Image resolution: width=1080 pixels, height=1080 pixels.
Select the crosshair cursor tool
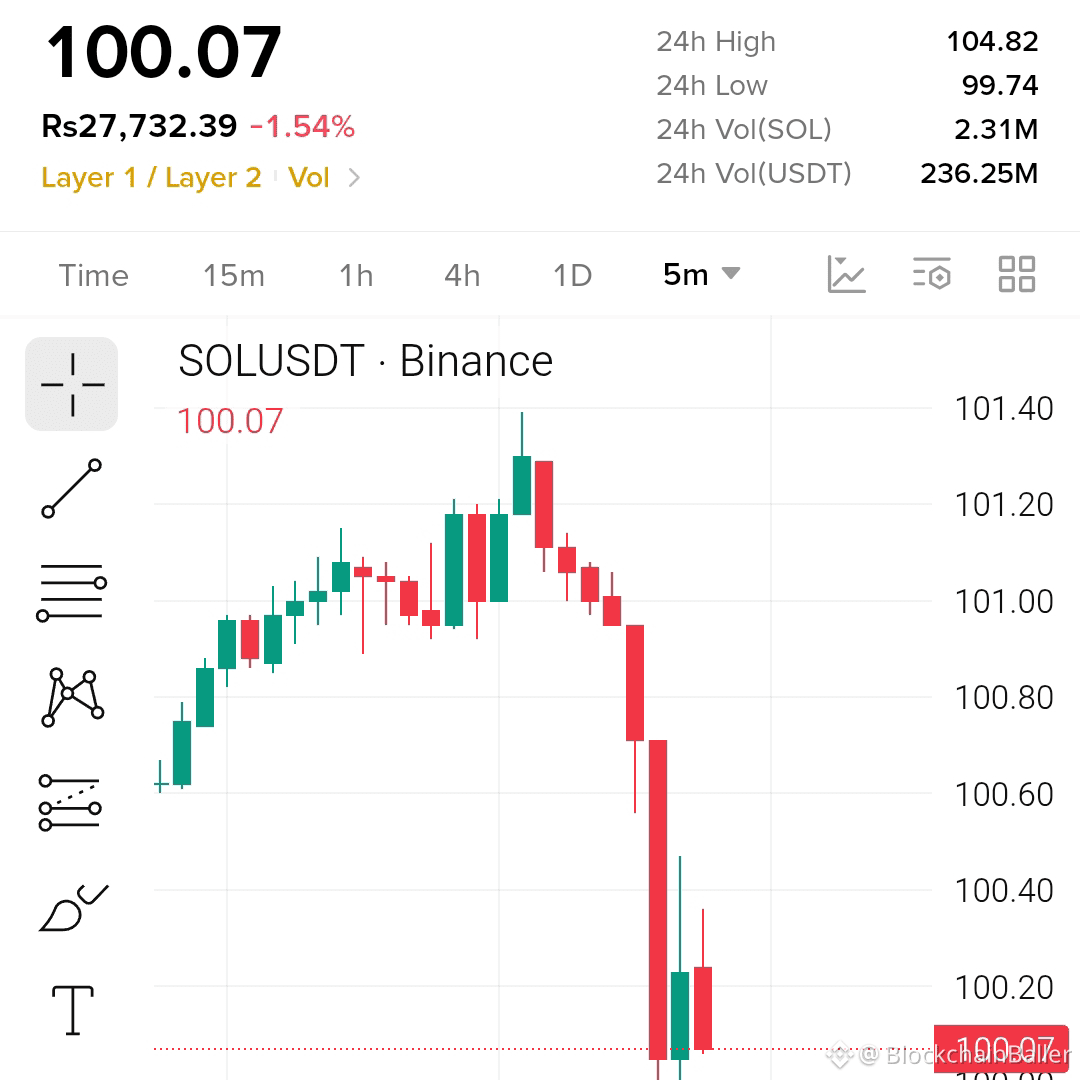click(x=72, y=384)
